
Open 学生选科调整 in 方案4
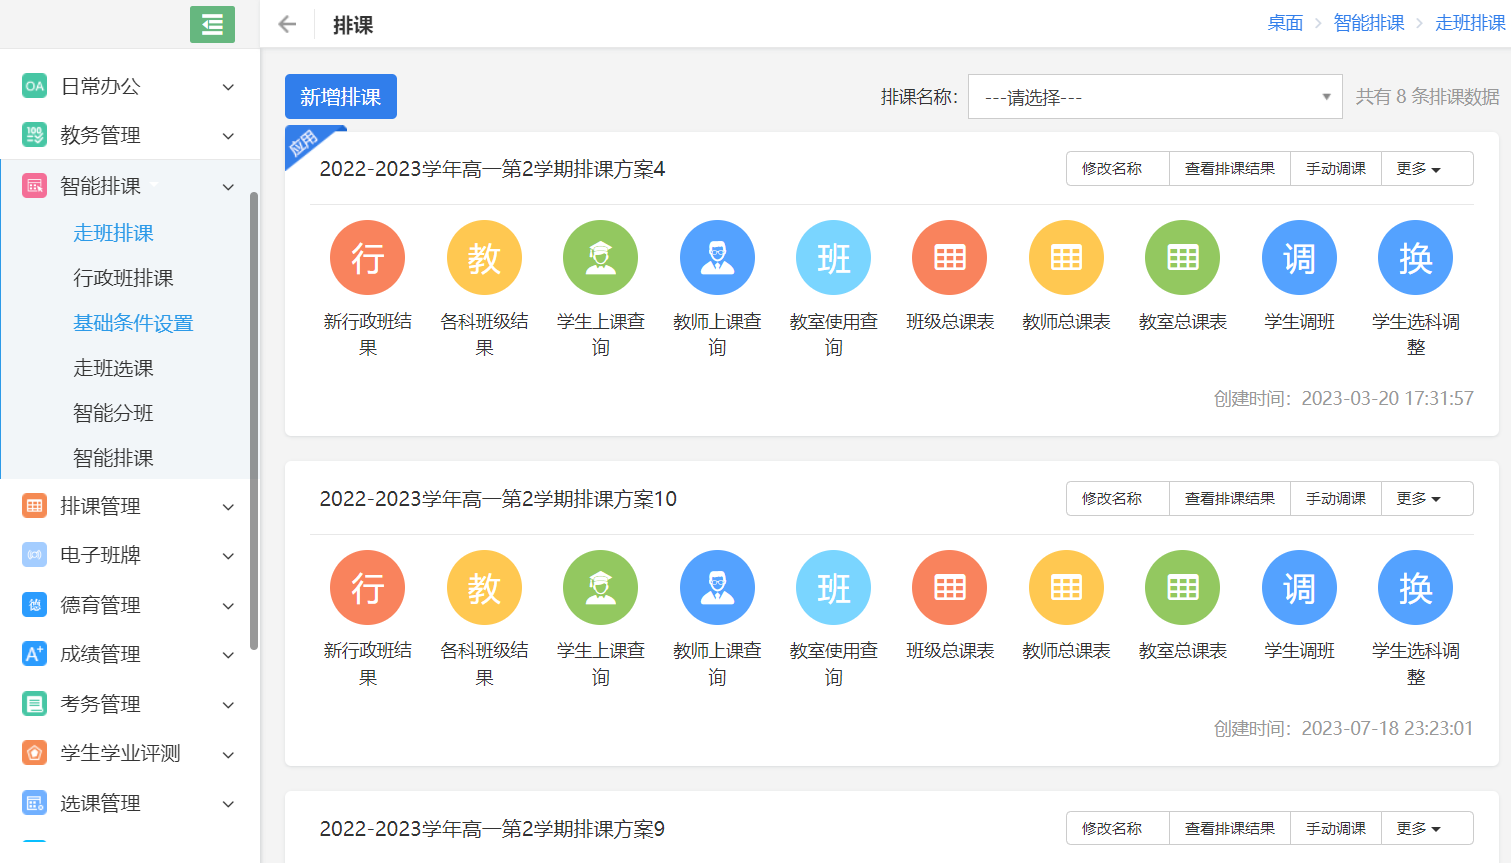click(x=1416, y=258)
